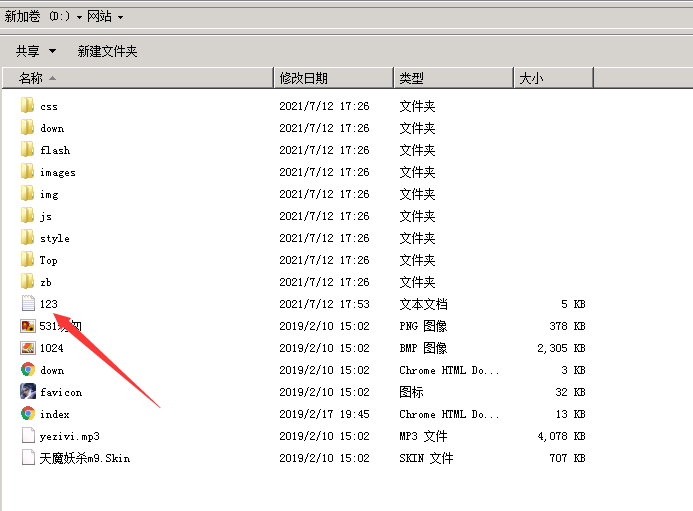Click the Chrome icon of the 3 KB down file
This screenshot has height=511, width=693.
pyautogui.click(x=28, y=370)
